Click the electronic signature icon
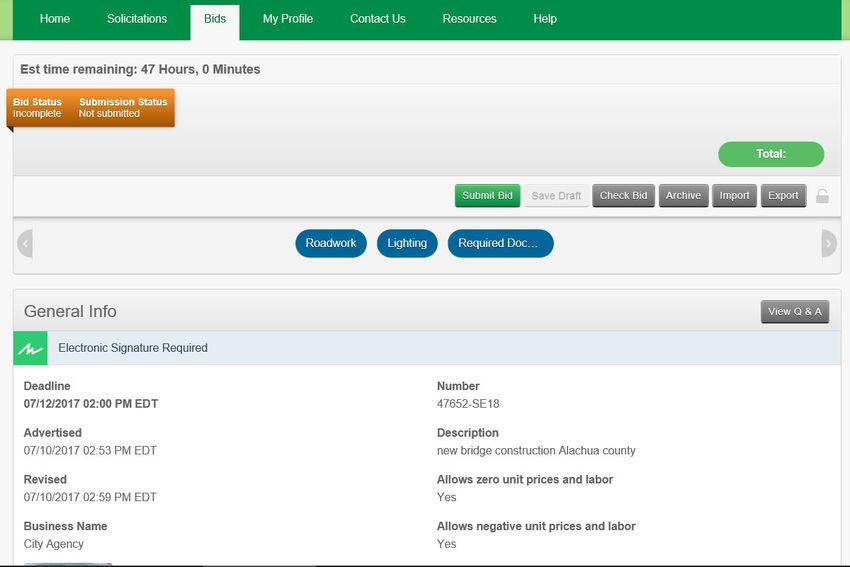The width and height of the screenshot is (850, 567). point(30,348)
